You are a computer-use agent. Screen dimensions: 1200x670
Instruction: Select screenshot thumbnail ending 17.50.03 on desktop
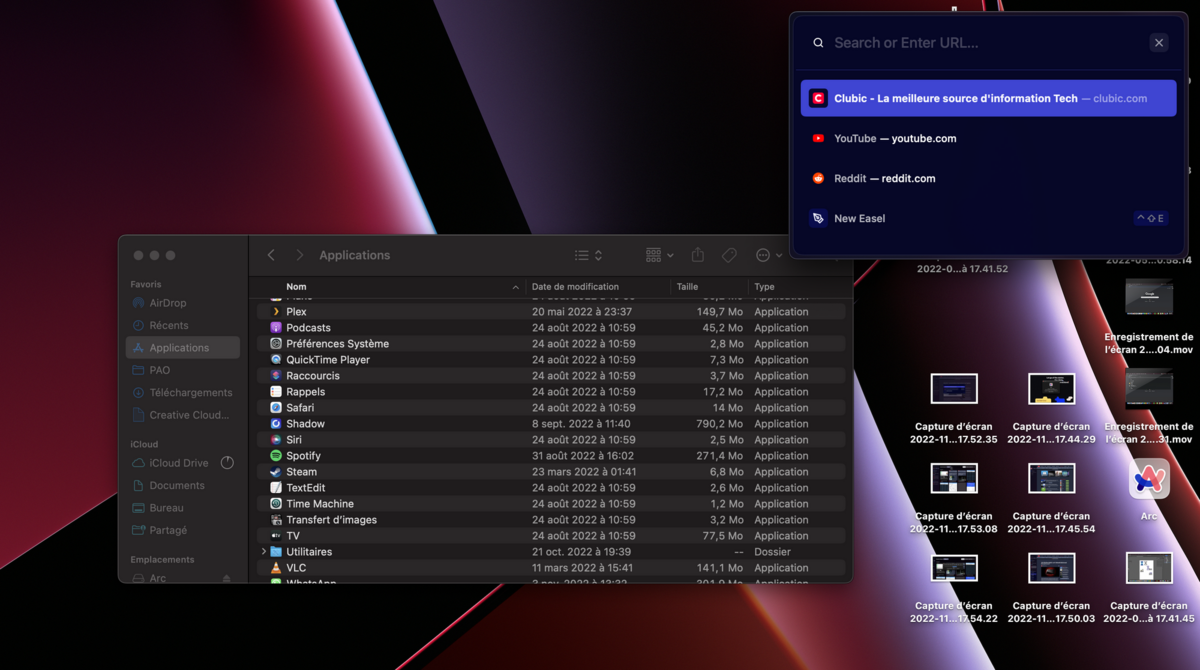[x=1051, y=568]
